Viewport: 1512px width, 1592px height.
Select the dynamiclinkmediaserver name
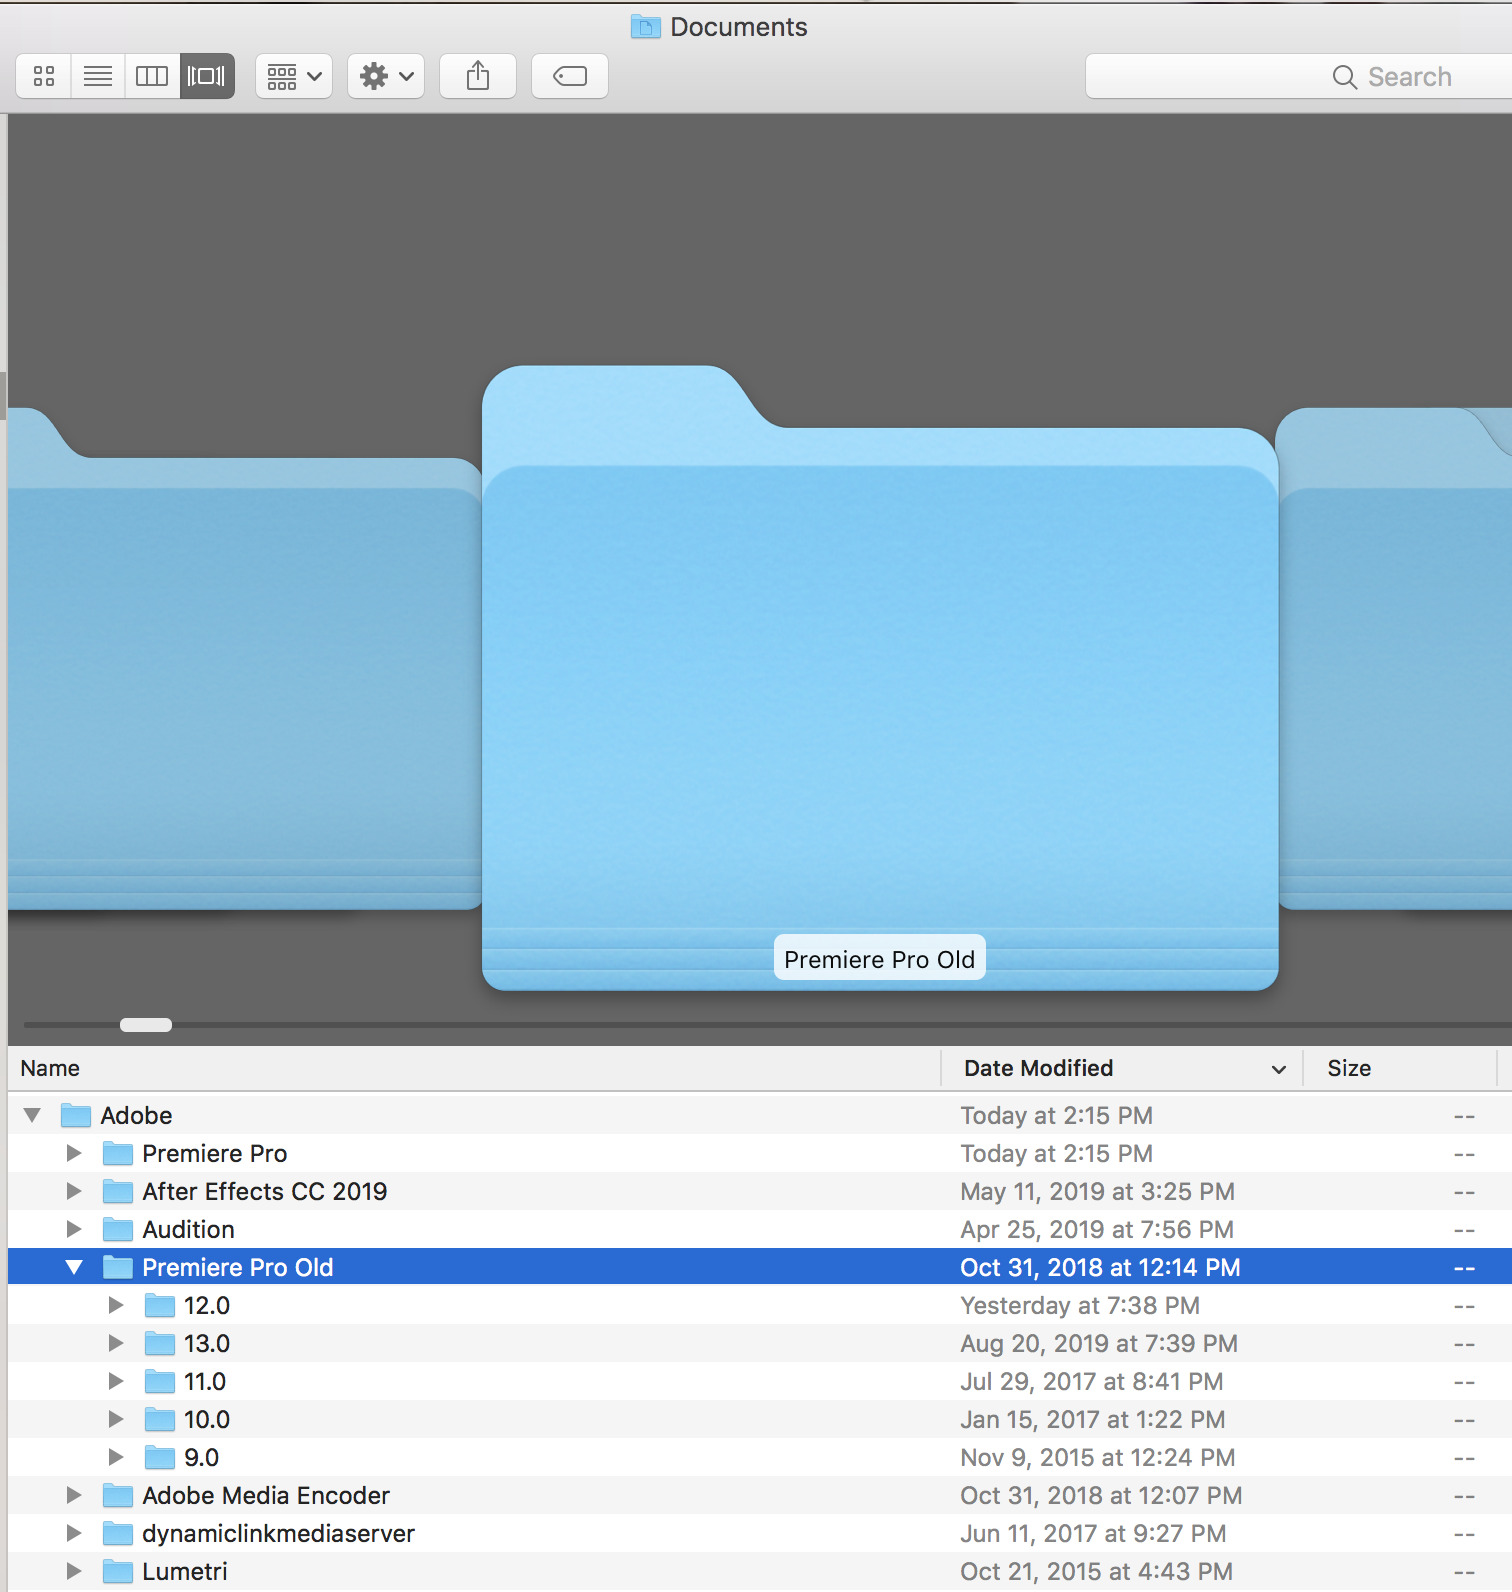coord(279,1533)
